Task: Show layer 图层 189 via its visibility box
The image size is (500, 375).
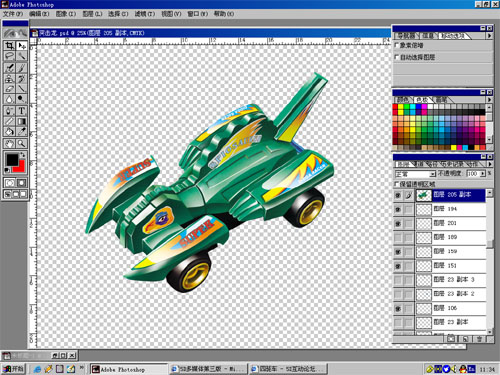Action: tap(398, 237)
